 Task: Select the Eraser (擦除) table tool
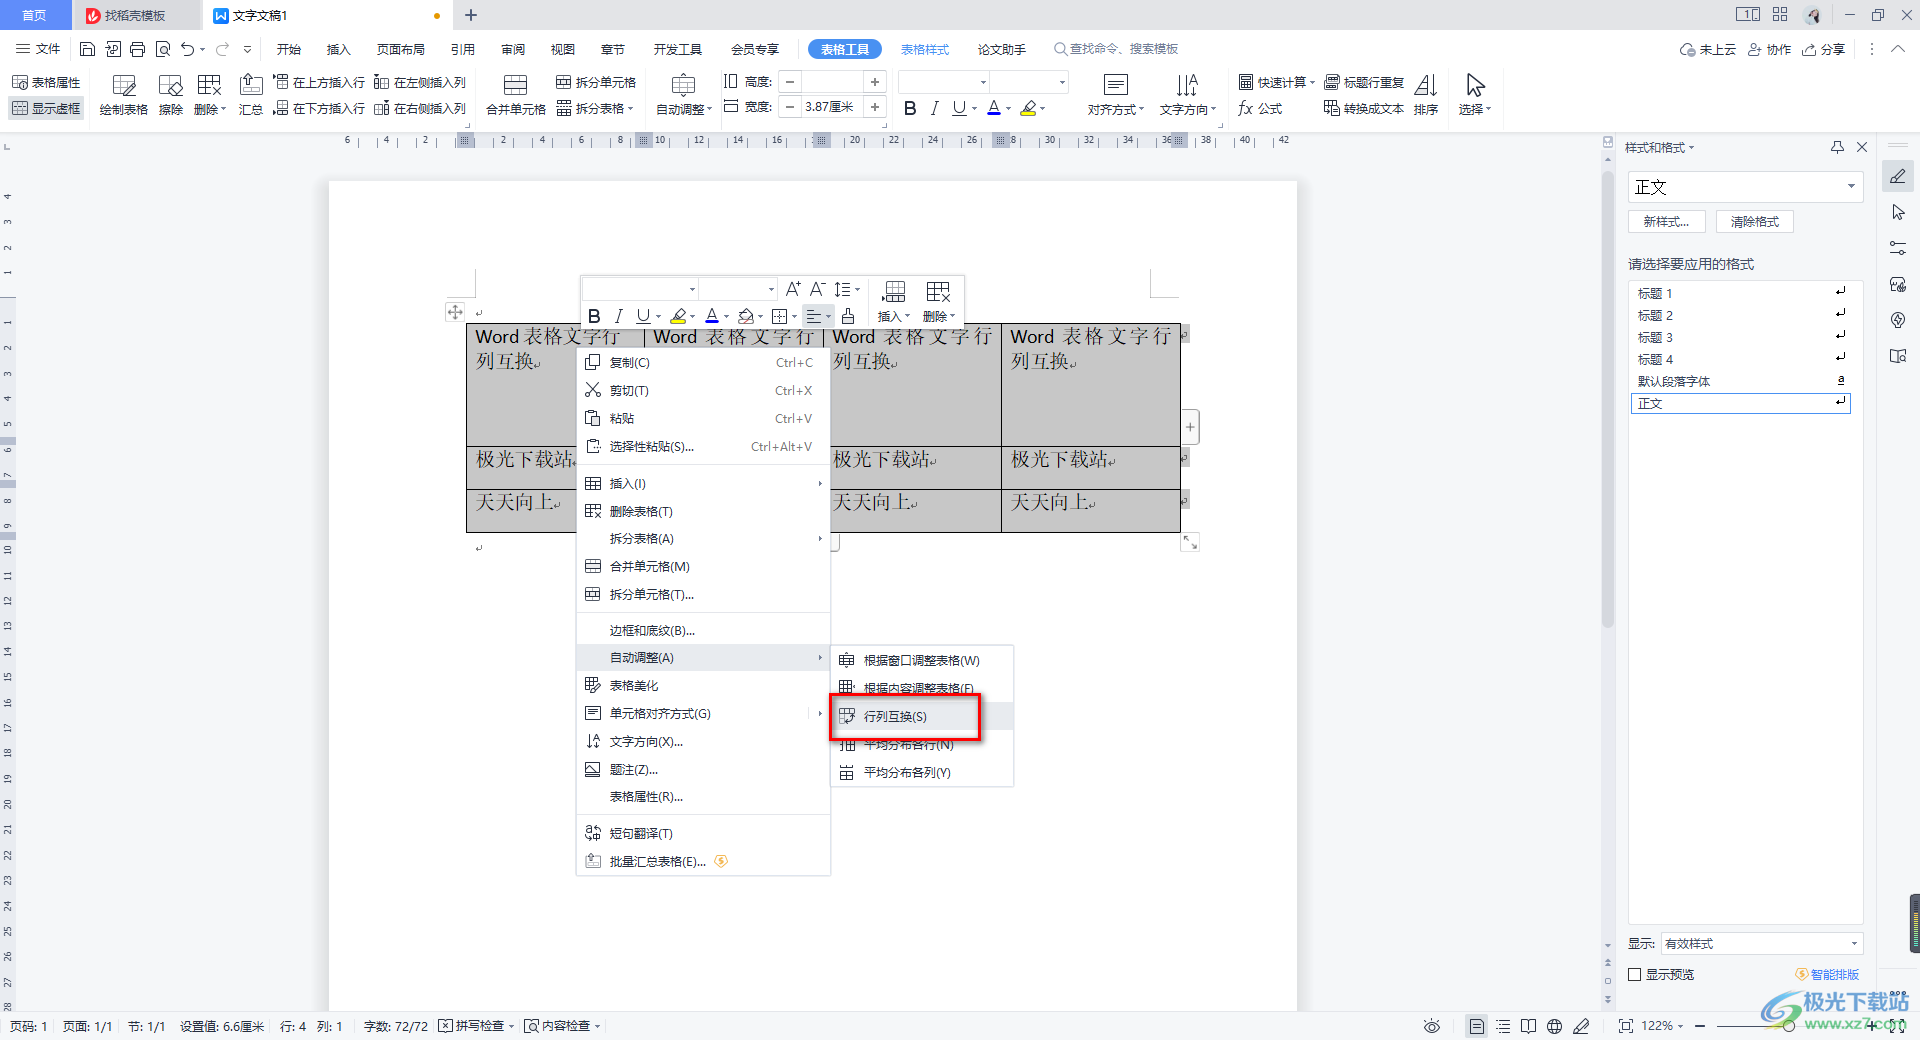point(171,95)
